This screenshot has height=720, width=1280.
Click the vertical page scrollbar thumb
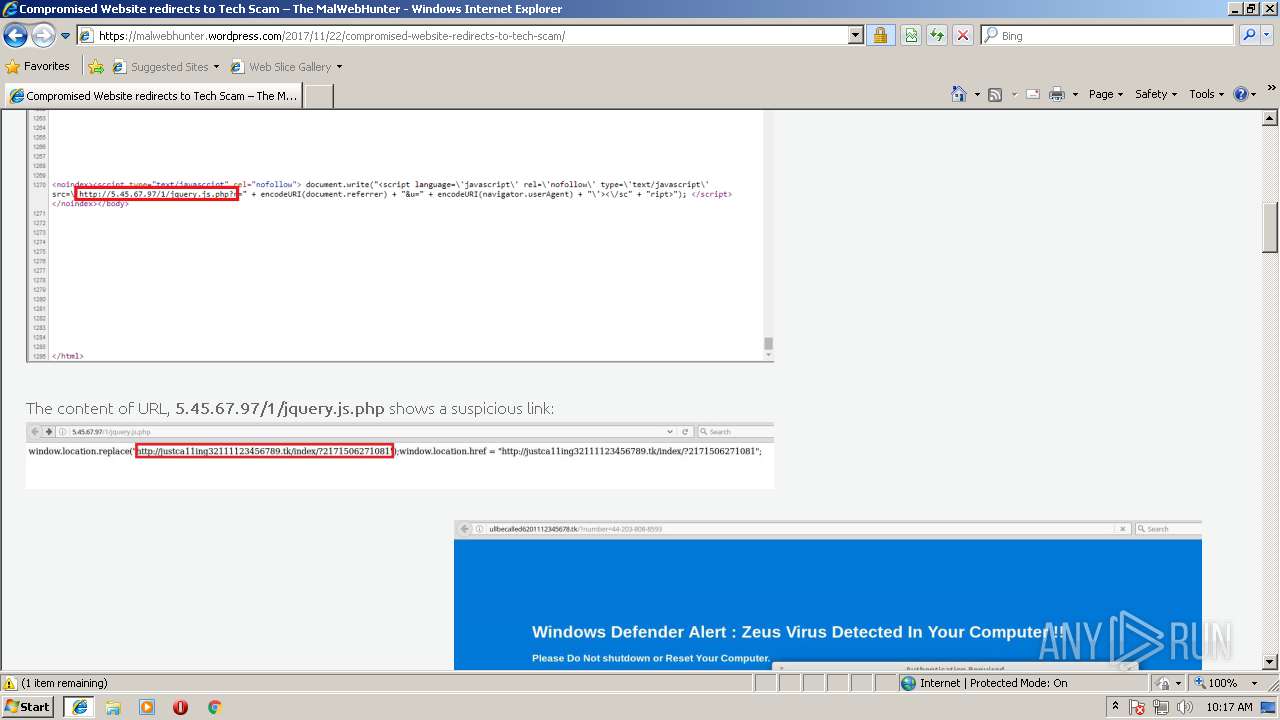1271,228
